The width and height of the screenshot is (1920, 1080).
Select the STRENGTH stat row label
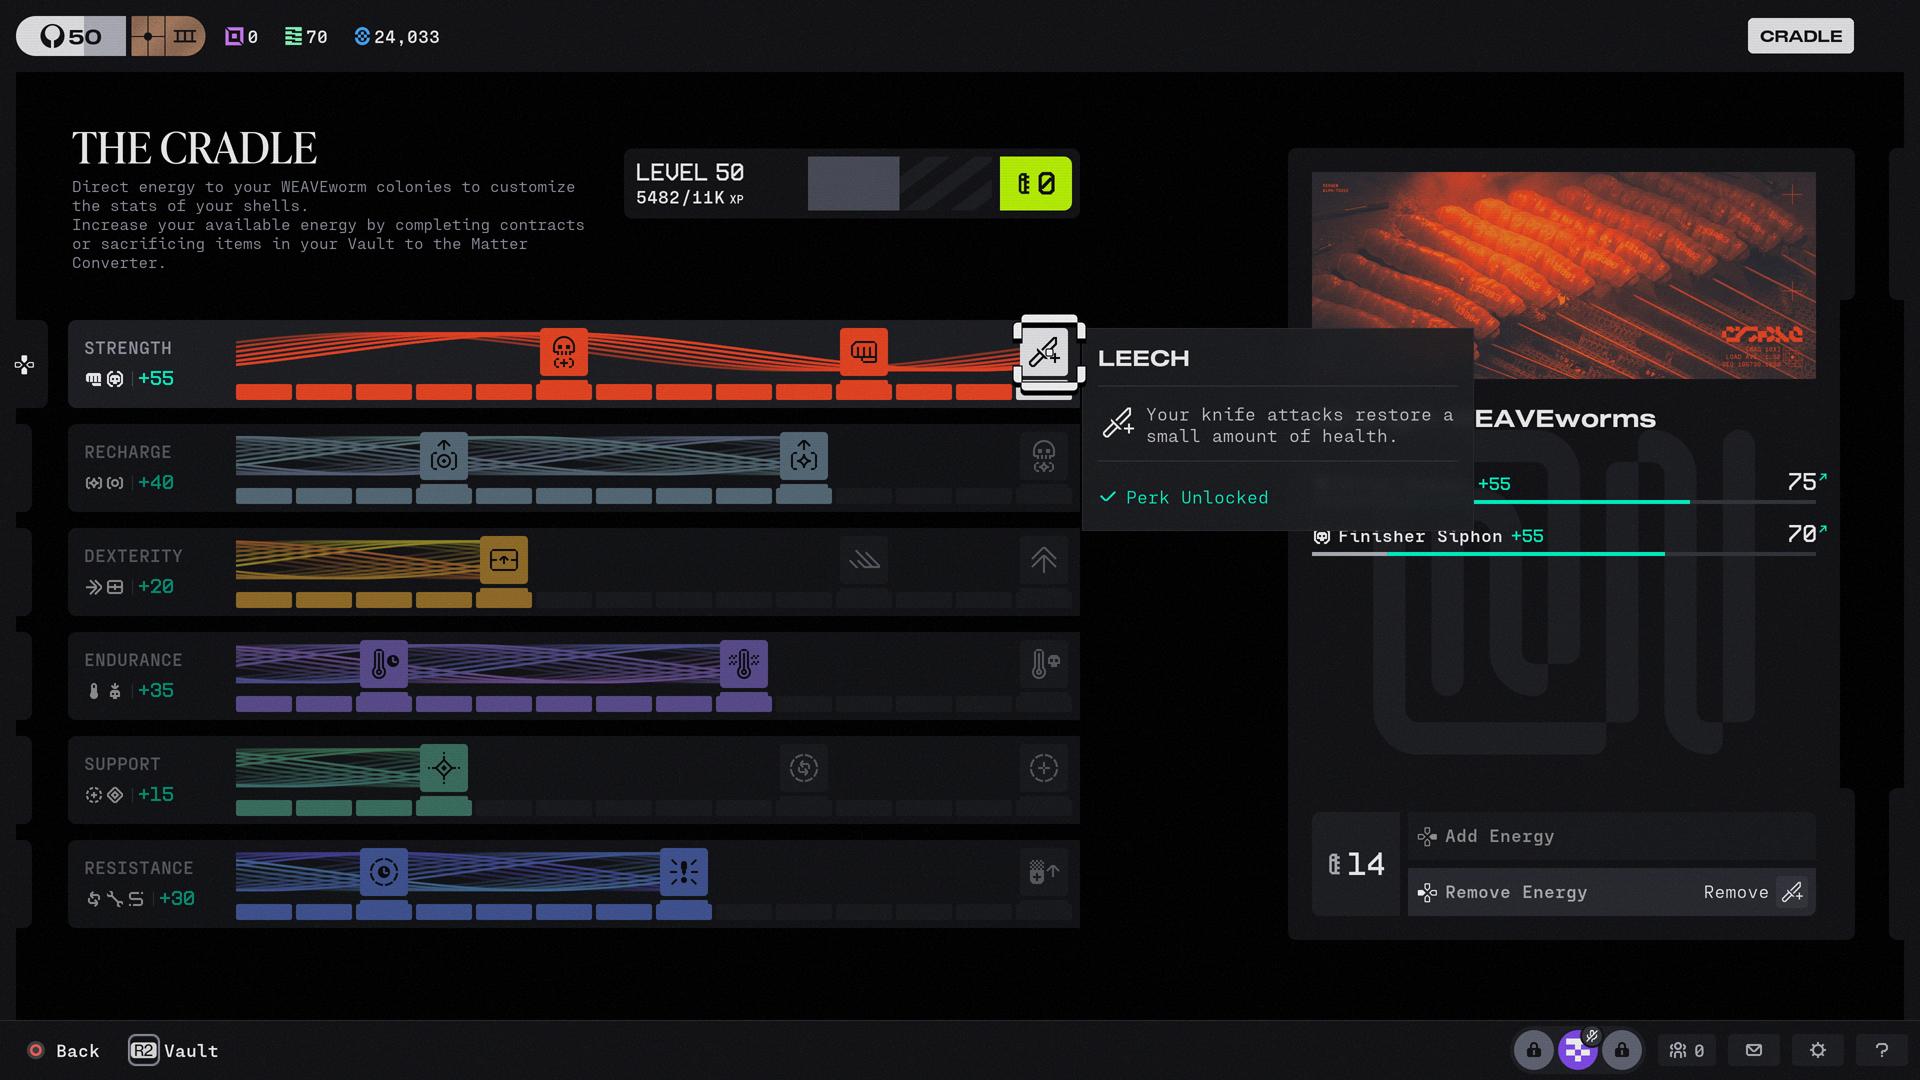[128, 348]
